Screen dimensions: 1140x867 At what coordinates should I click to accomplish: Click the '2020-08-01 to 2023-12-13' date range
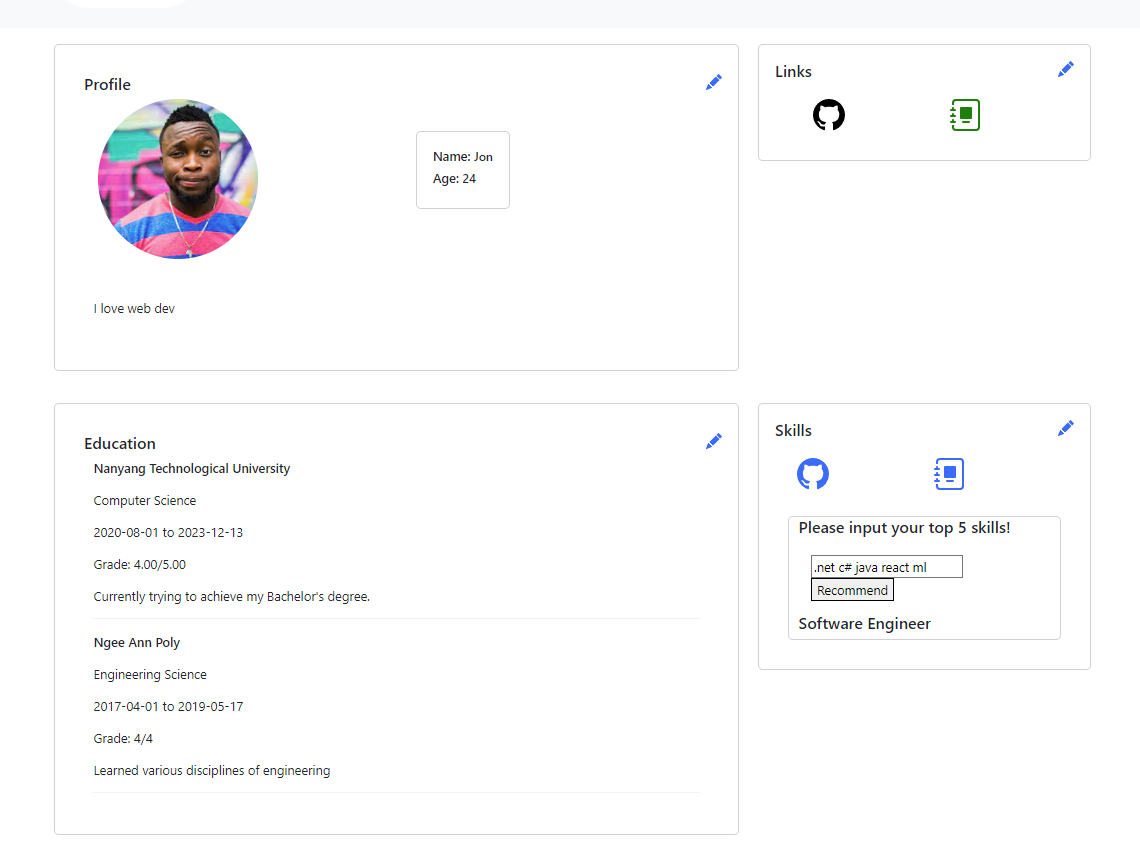[168, 533]
